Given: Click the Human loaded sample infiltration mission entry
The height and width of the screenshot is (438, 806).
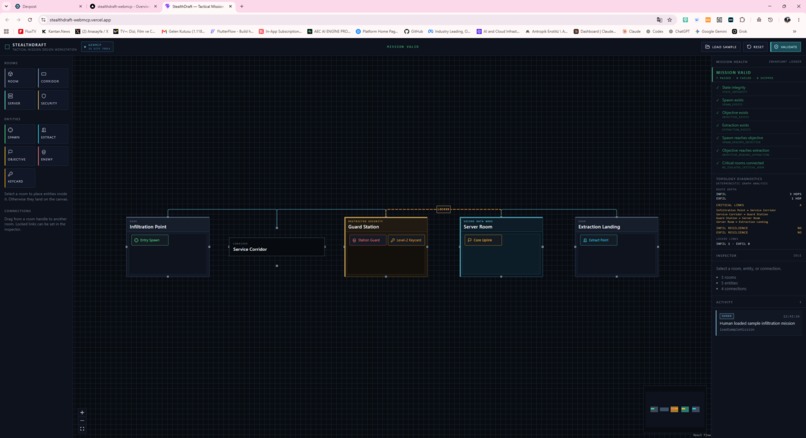Looking at the screenshot, I should (758, 323).
